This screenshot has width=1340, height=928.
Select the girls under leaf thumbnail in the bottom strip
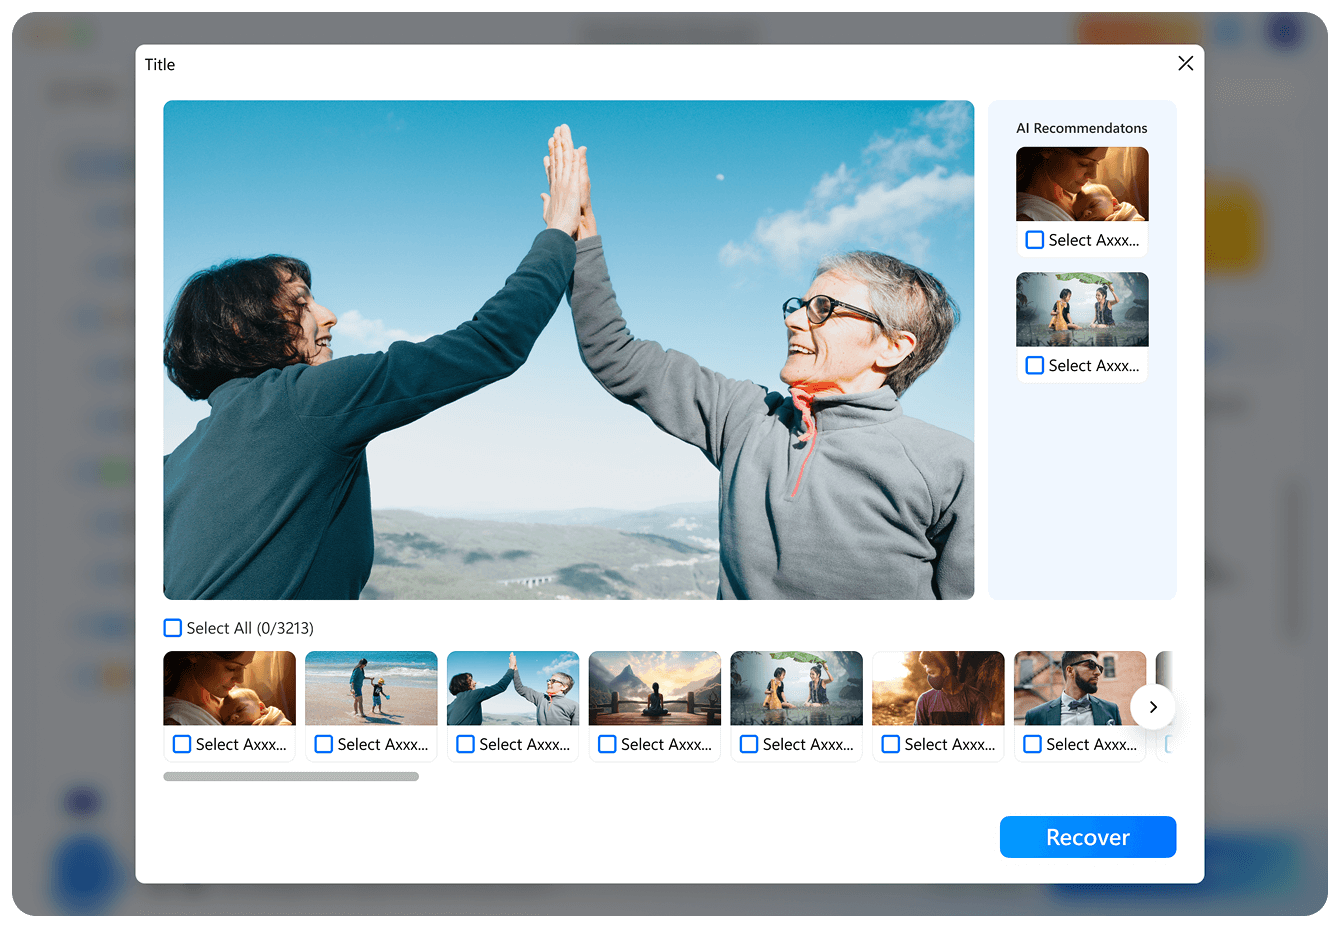tap(797, 688)
